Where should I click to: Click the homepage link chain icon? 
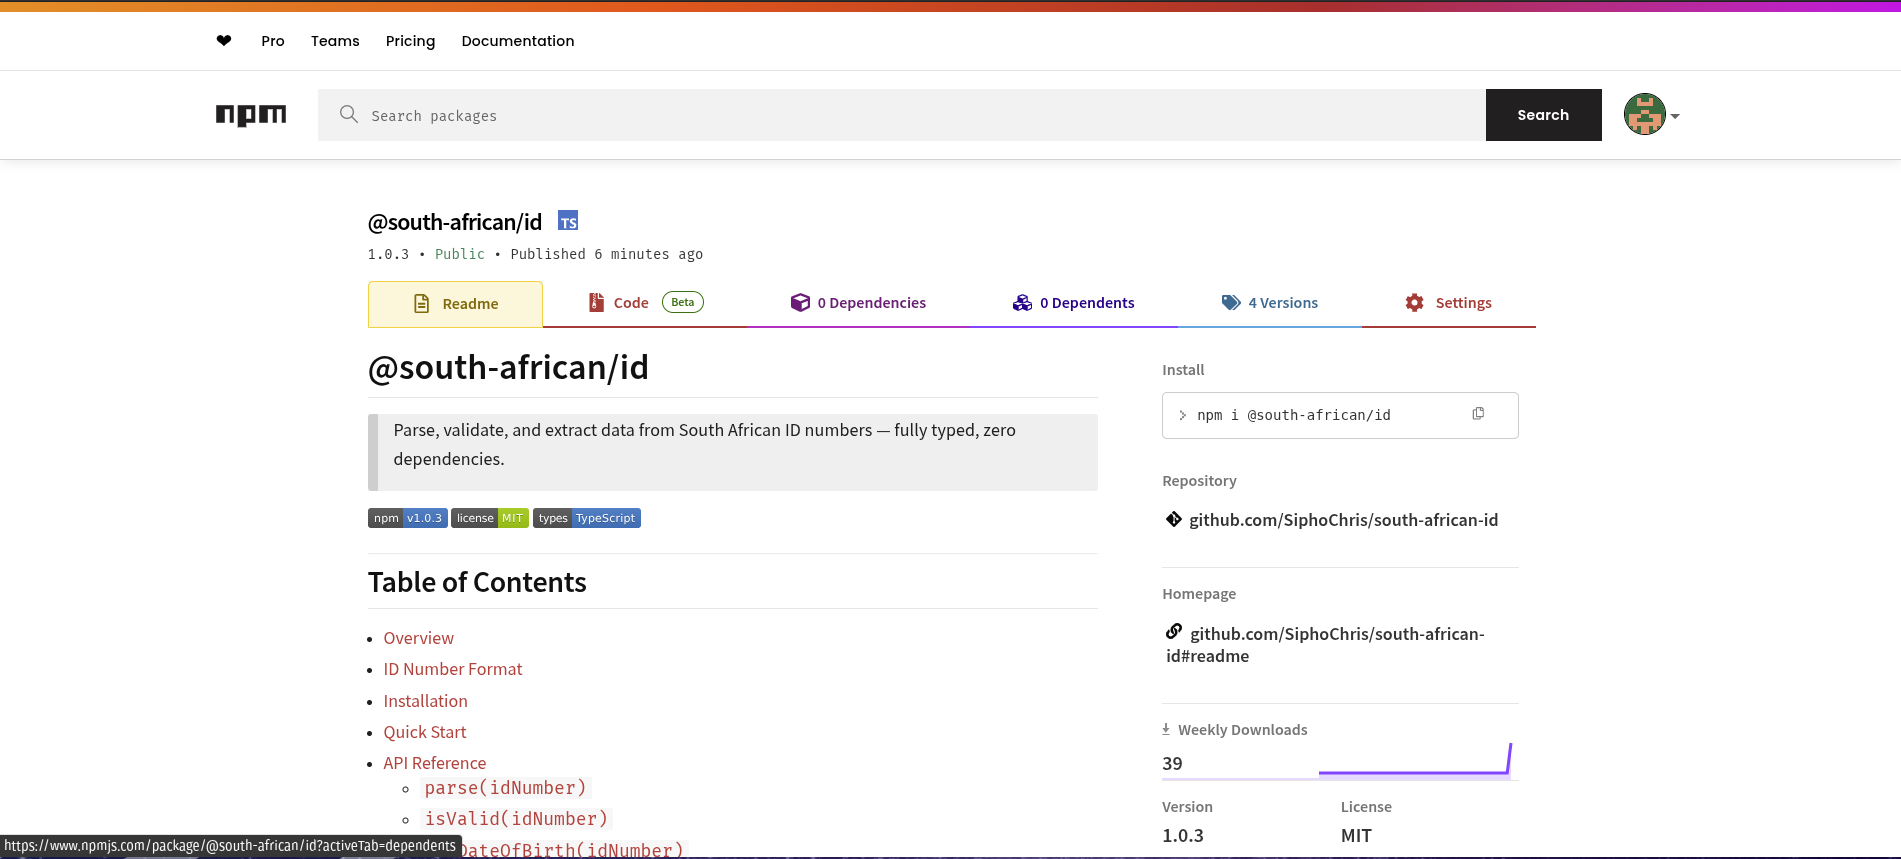tap(1174, 631)
